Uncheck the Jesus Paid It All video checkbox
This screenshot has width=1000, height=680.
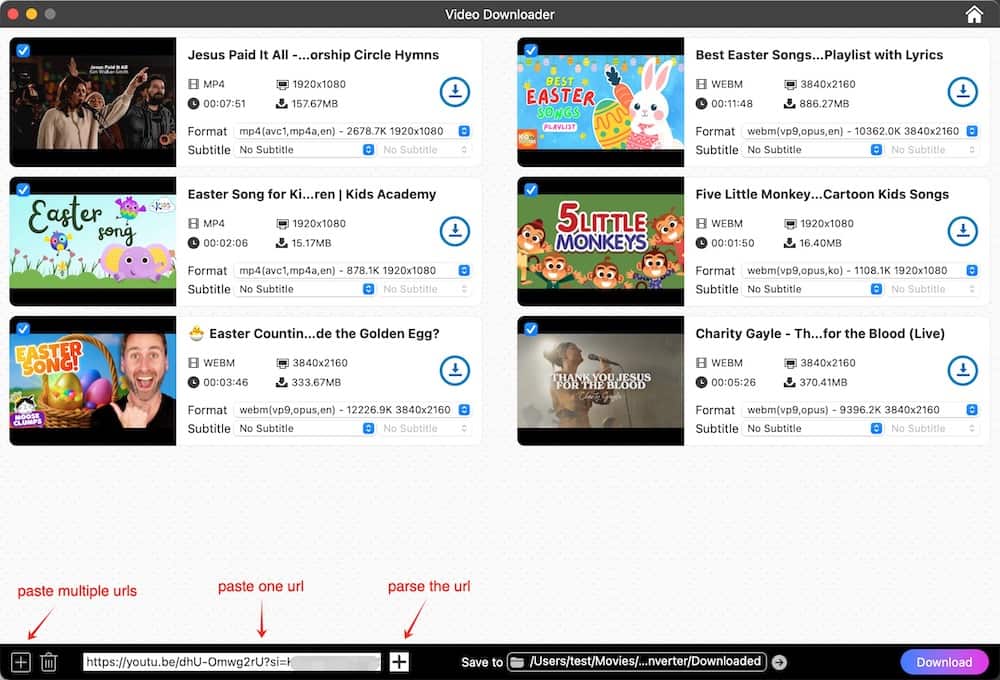tap(23, 50)
